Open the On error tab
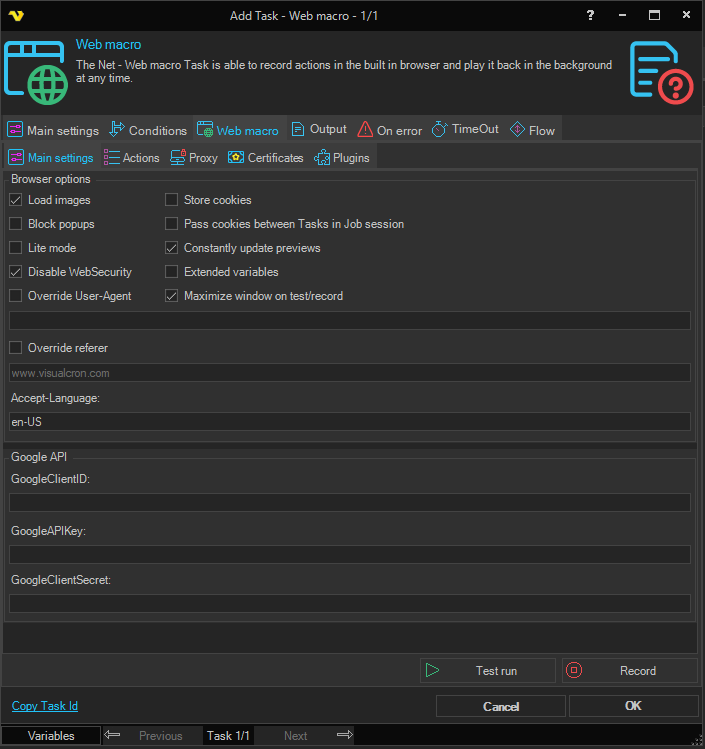This screenshot has height=749, width=705. (390, 130)
